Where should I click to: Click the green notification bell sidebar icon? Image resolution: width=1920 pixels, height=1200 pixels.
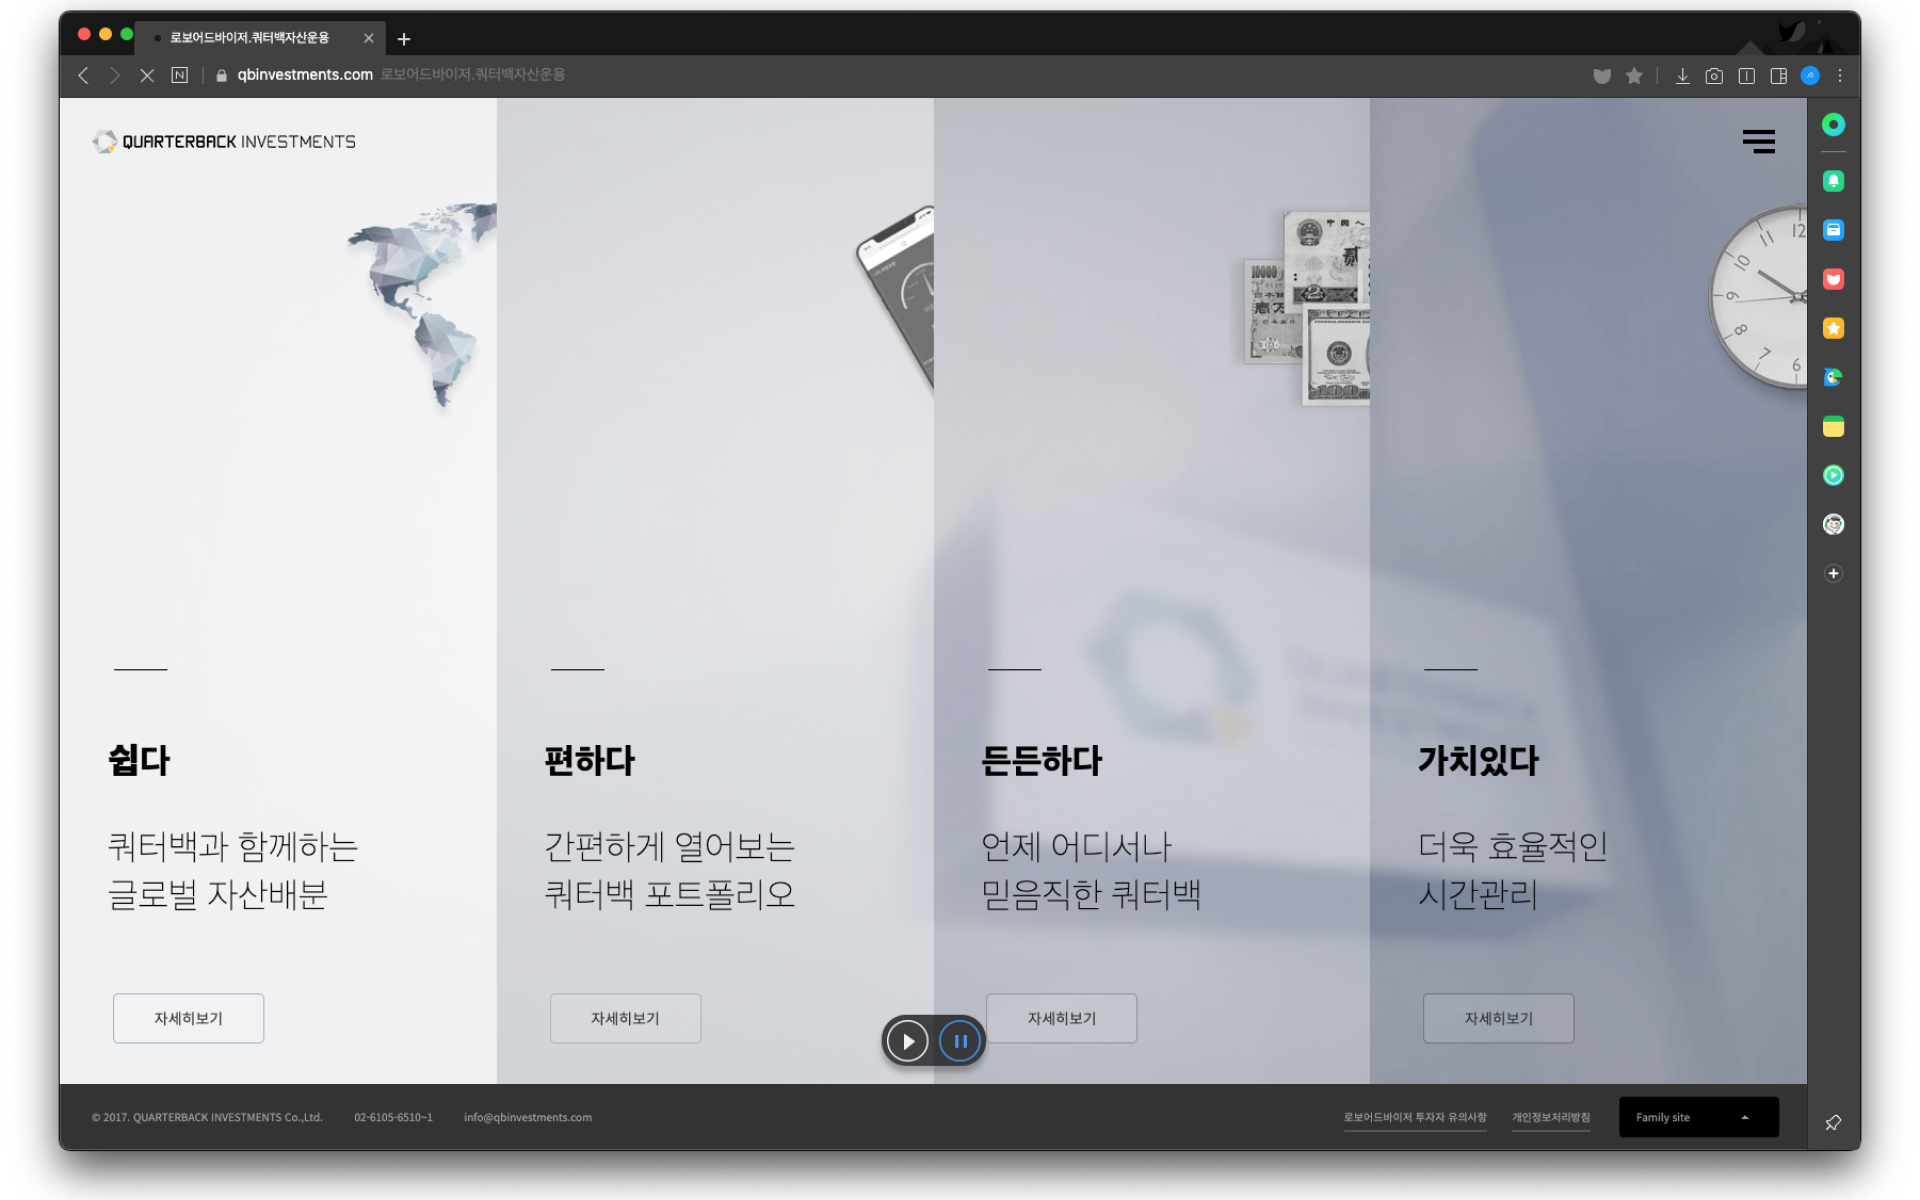pyautogui.click(x=1833, y=181)
